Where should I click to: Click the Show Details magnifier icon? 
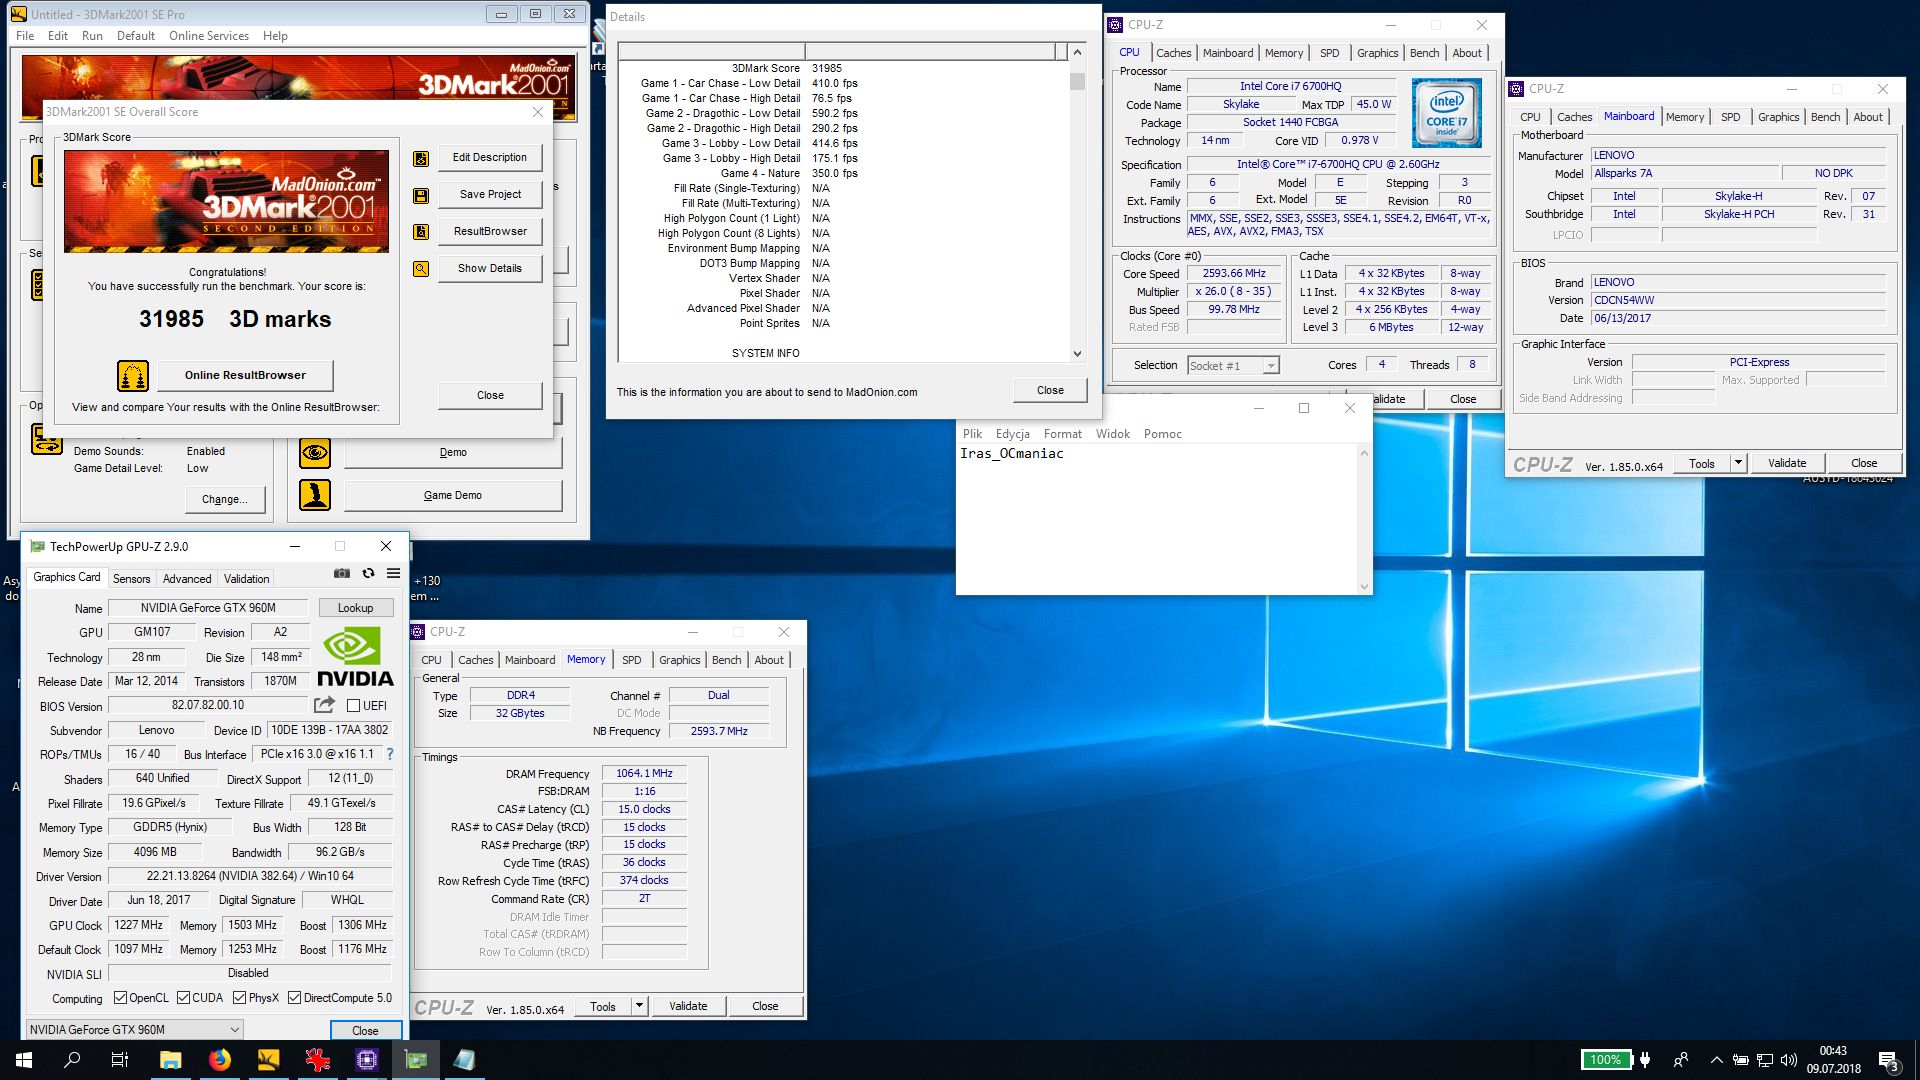pos(421,269)
